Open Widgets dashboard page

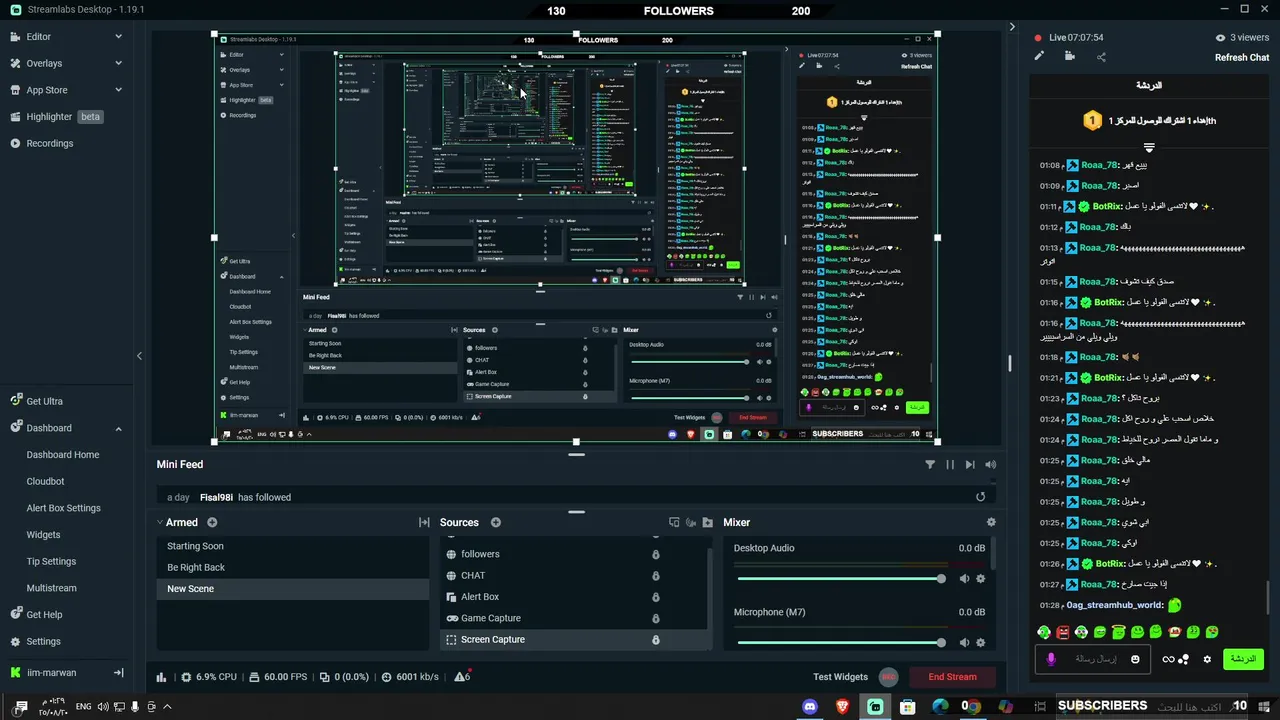tap(43, 535)
